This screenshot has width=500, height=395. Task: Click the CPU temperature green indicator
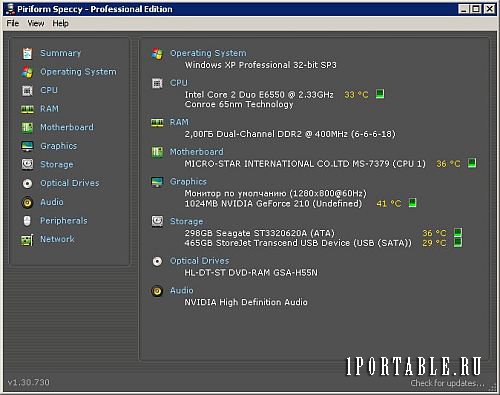click(x=380, y=94)
